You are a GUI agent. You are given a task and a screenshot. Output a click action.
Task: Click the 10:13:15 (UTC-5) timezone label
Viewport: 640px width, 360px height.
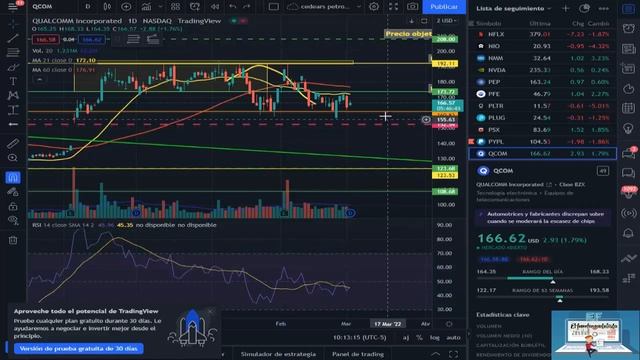359,337
